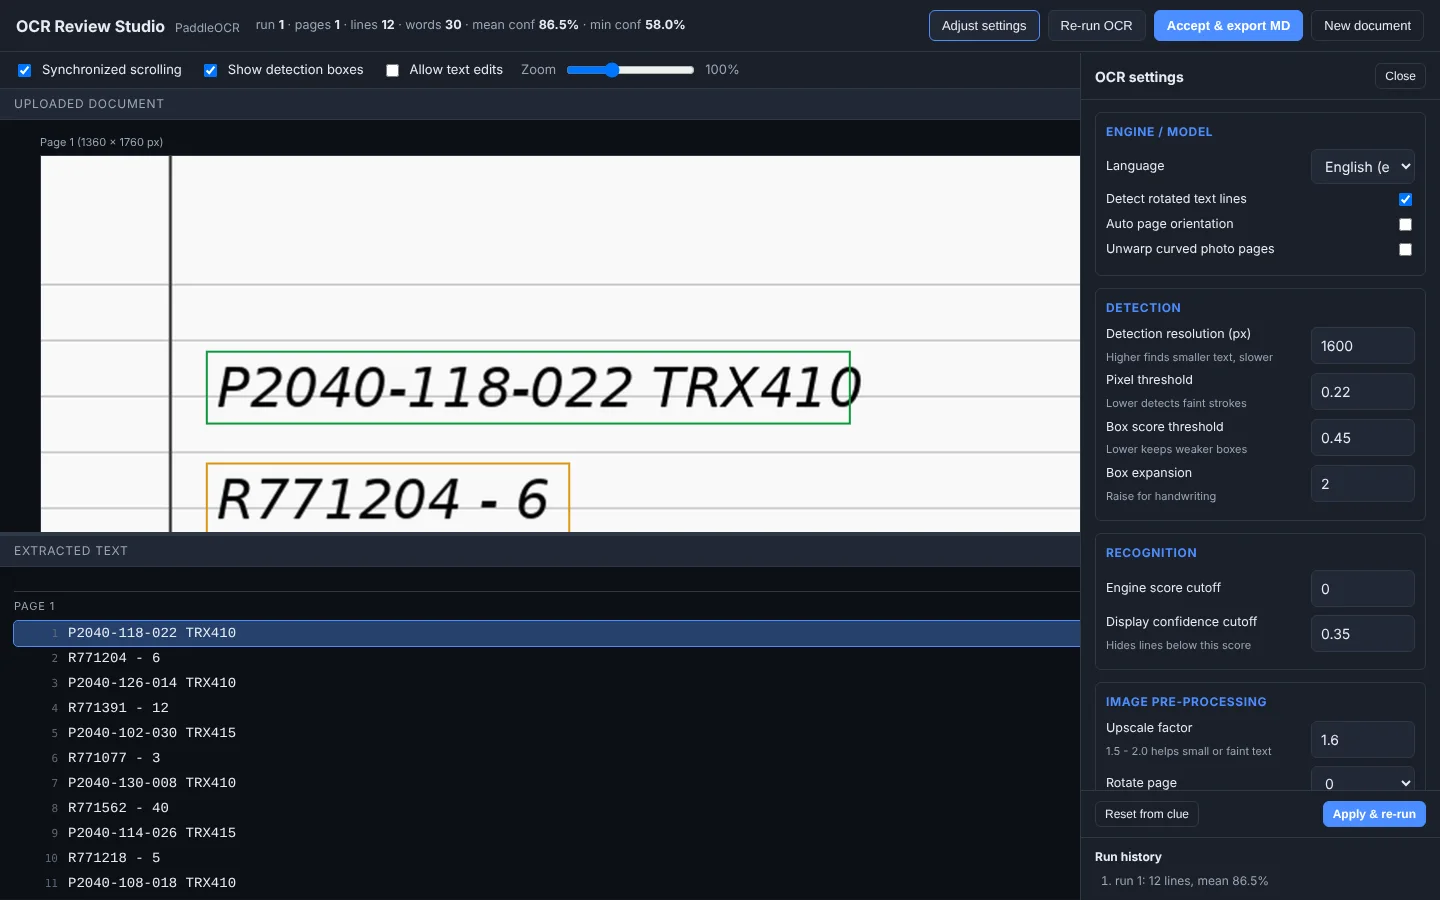Edit Pixel threshold value field
This screenshot has width=1440, height=900.
point(1363,392)
